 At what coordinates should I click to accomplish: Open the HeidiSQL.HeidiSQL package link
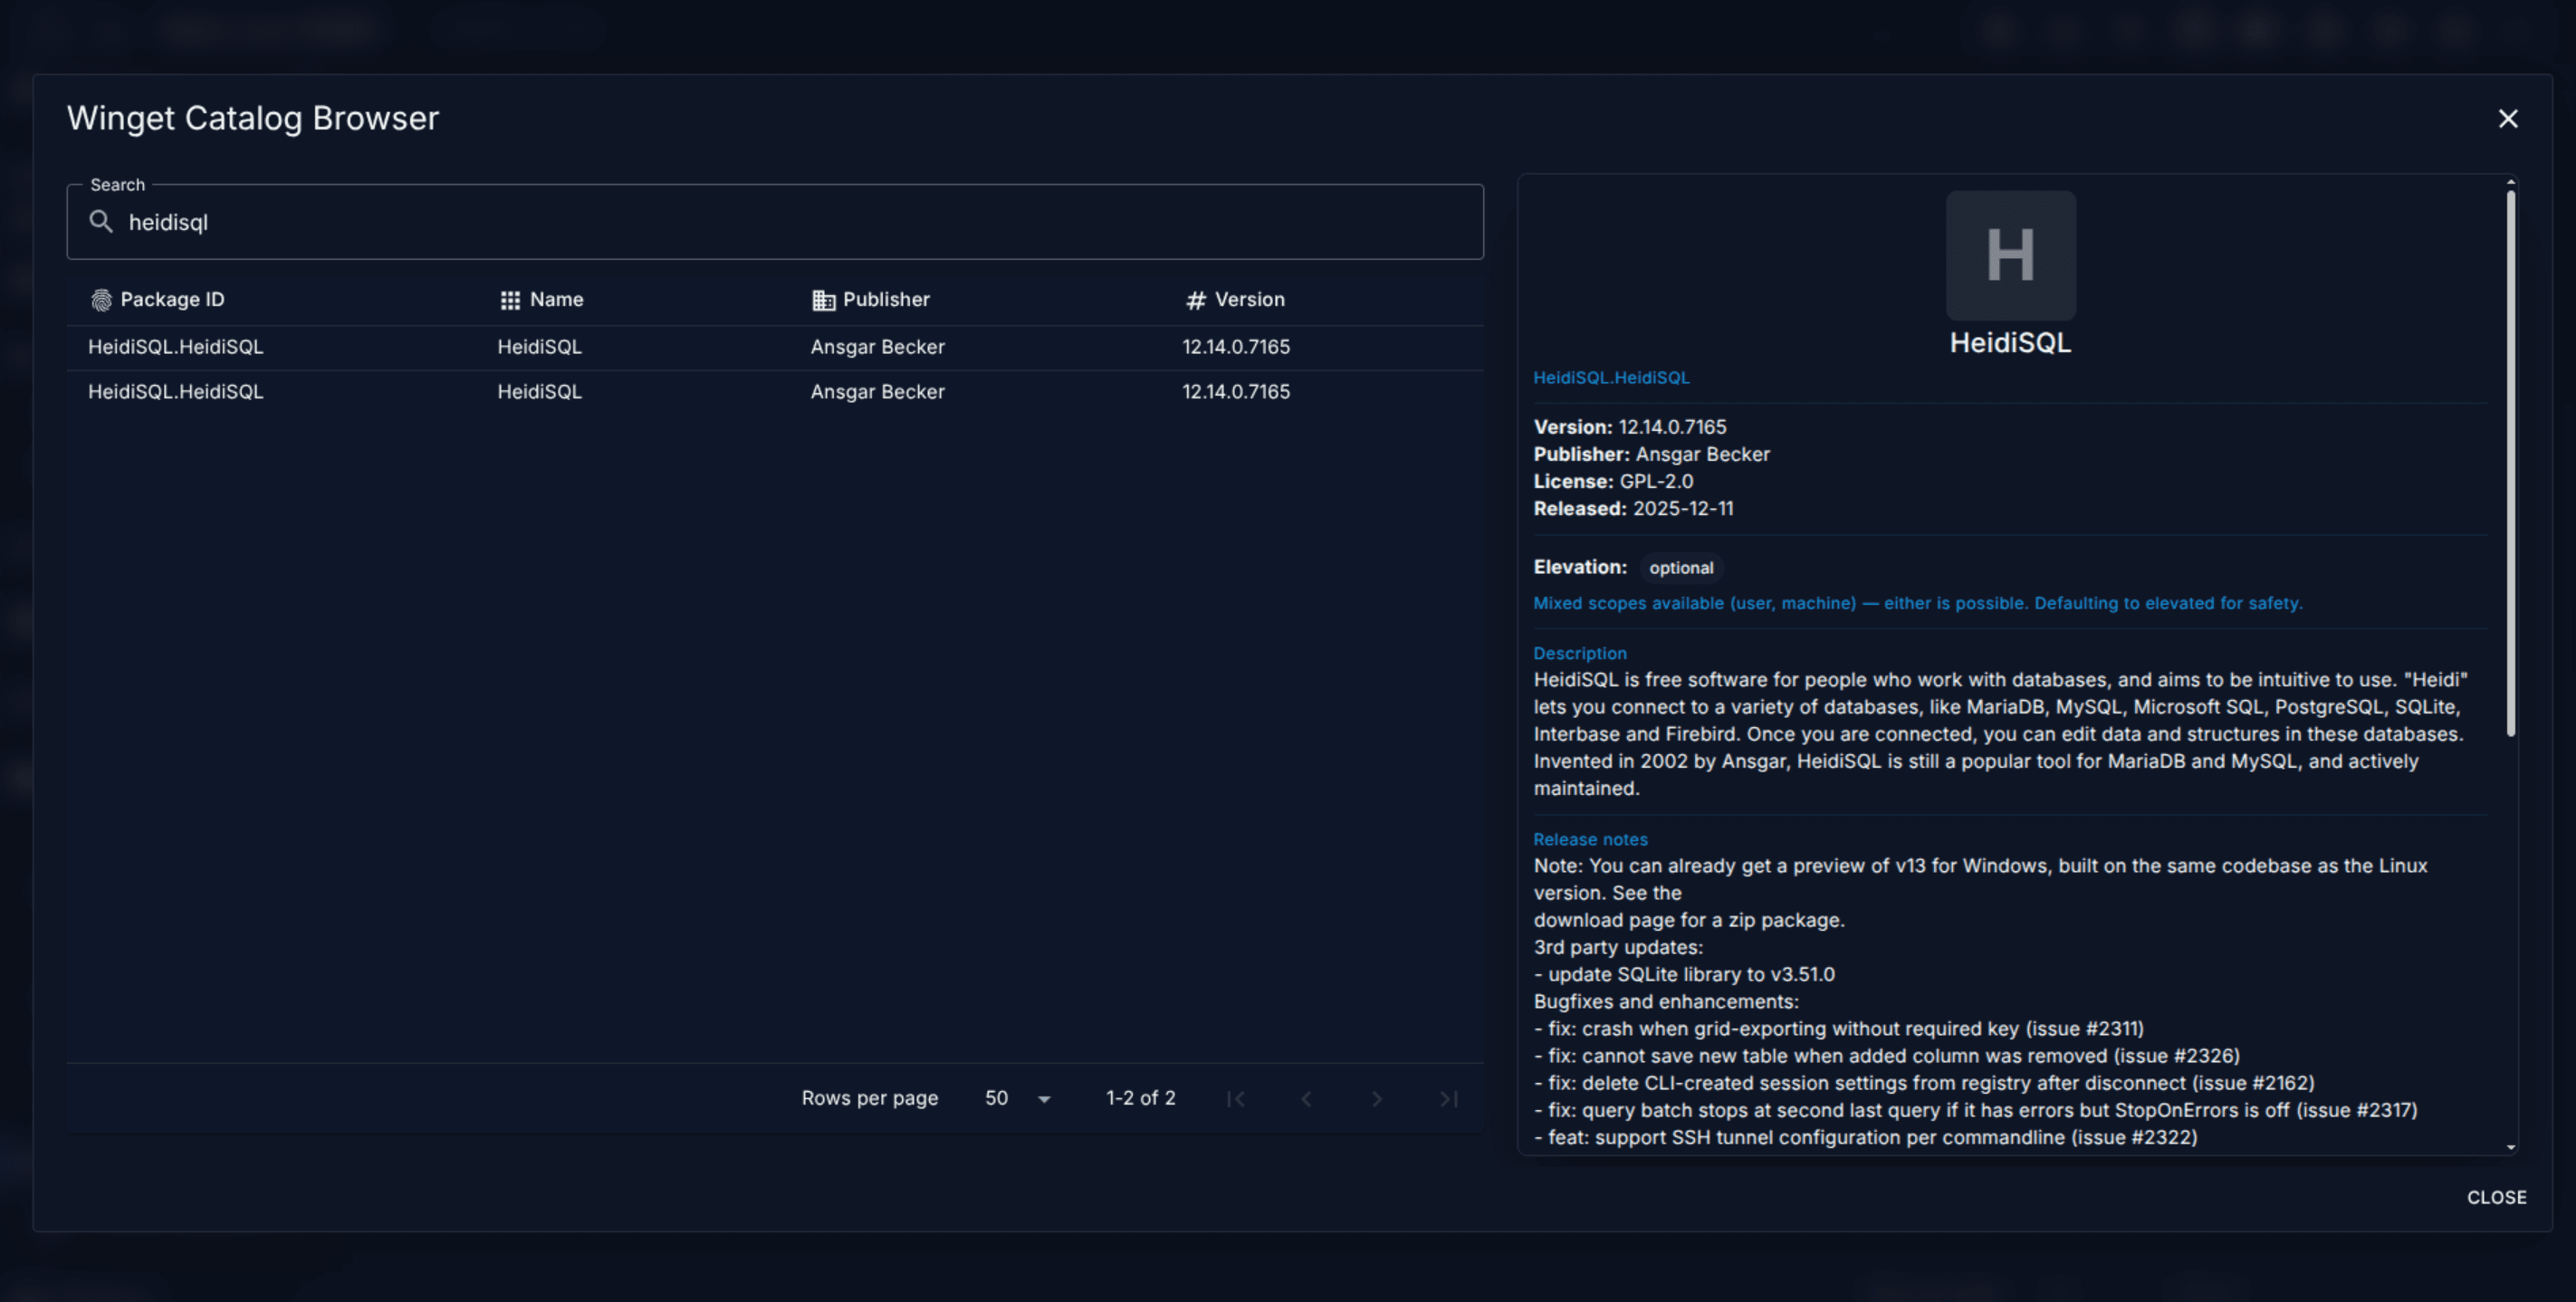pos(1611,378)
